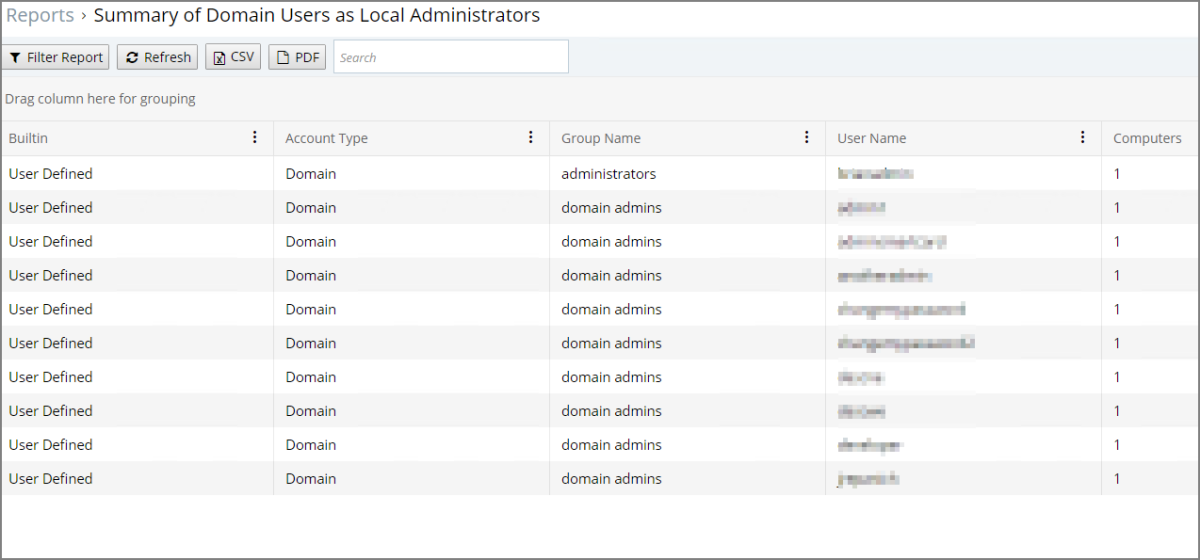Click the Refresh circular arrows icon

point(132,58)
